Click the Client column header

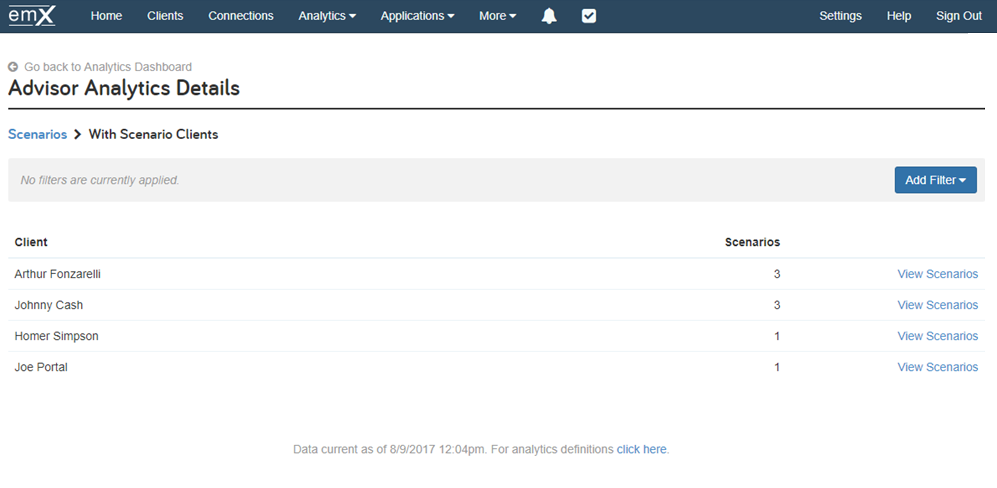31,242
